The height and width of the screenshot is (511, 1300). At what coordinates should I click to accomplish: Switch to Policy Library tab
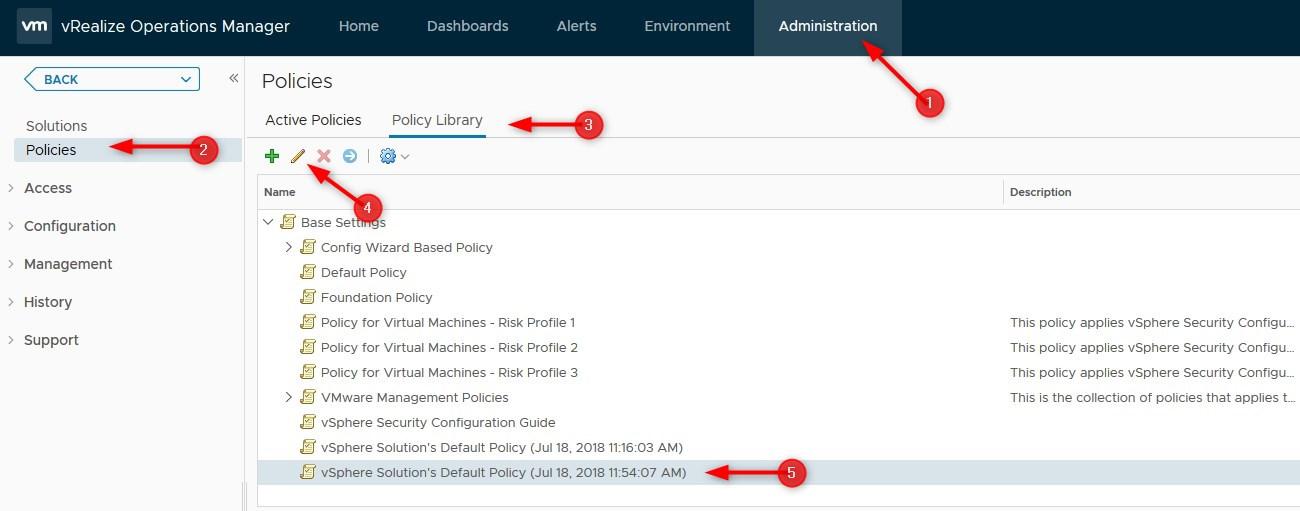click(437, 120)
